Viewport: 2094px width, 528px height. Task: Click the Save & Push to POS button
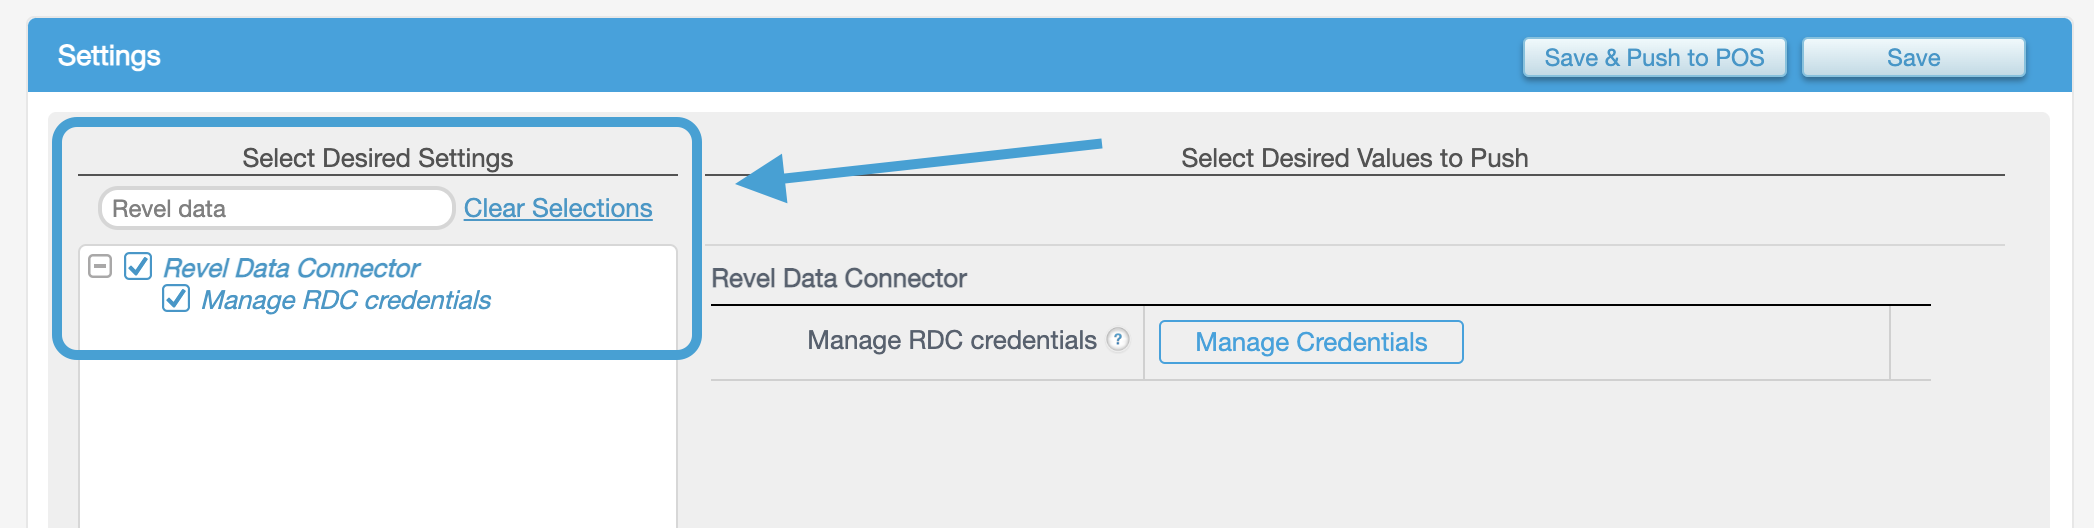(1653, 58)
